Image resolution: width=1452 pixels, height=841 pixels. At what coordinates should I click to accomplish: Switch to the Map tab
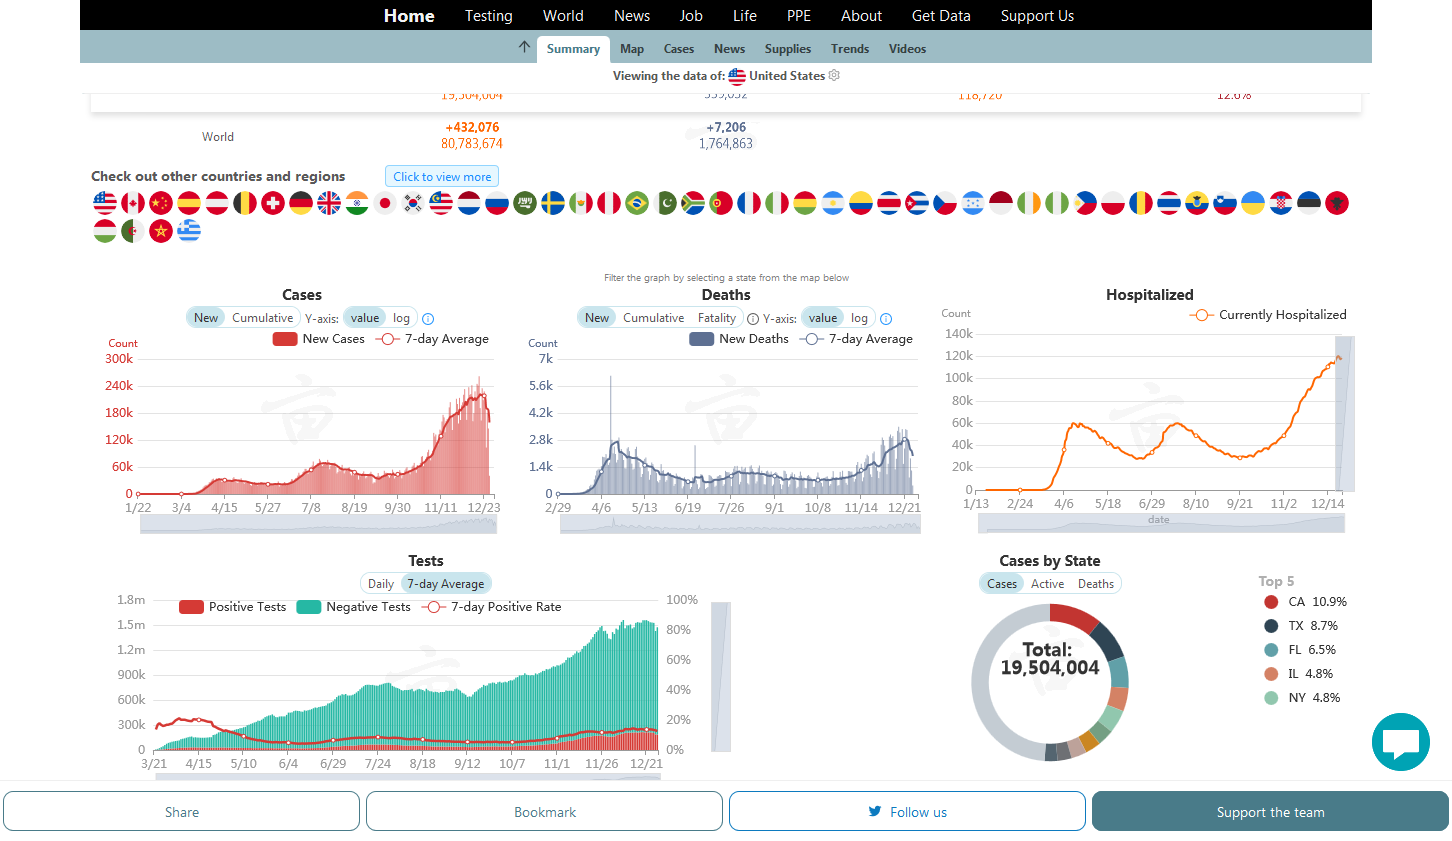click(632, 49)
